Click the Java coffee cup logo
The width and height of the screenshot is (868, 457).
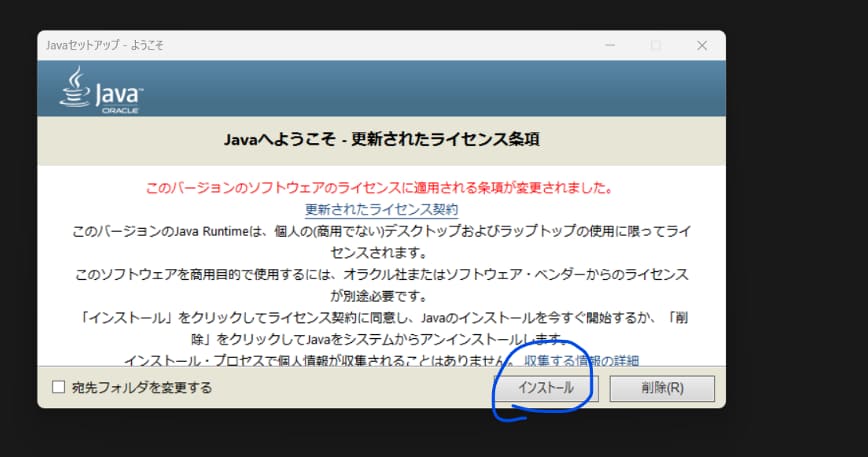tap(76, 87)
